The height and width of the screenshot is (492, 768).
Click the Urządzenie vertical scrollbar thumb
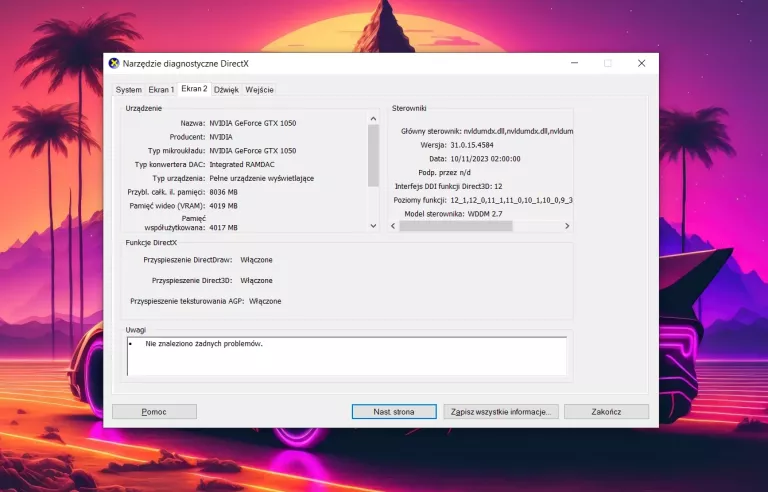(373, 155)
